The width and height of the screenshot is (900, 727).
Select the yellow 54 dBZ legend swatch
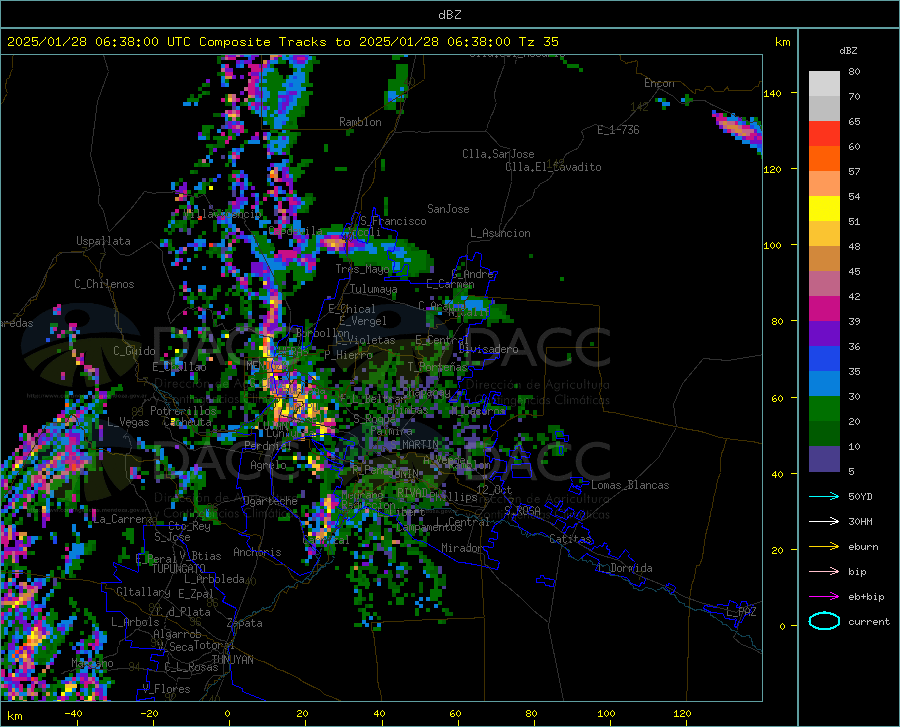824,209
